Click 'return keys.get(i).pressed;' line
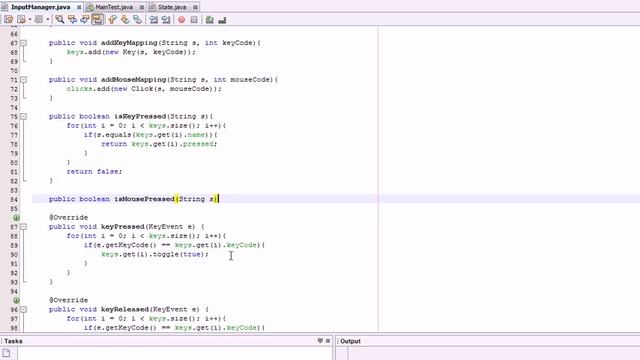 (159, 144)
